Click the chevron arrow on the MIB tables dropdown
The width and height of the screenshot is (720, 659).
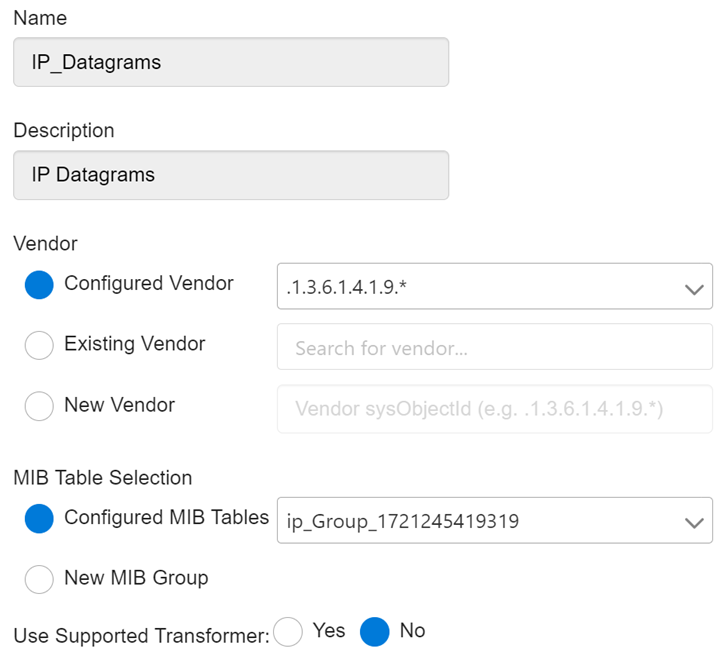(693, 523)
